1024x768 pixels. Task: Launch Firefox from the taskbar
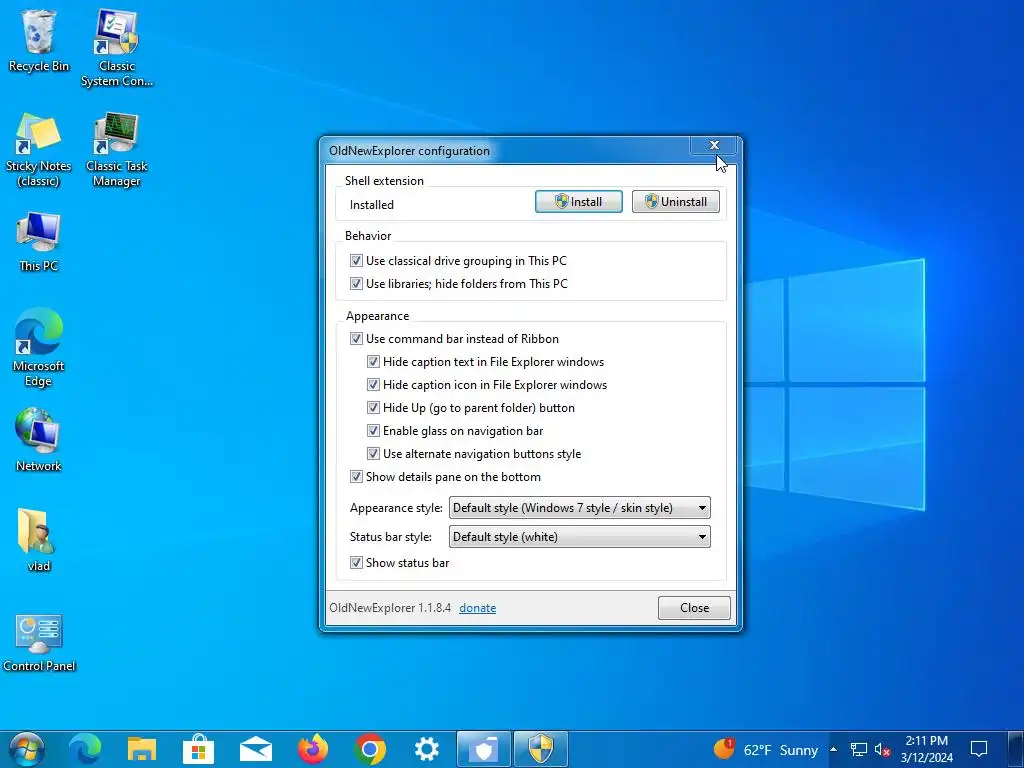(x=313, y=749)
